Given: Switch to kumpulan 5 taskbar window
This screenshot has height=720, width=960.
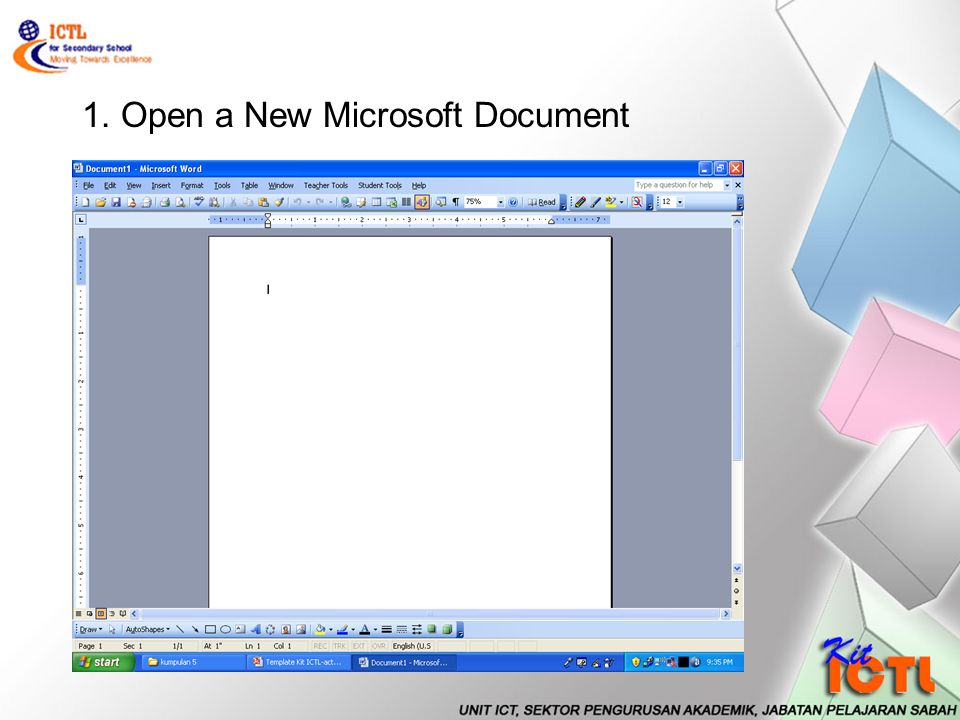Looking at the screenshot, I should (193, 662).
